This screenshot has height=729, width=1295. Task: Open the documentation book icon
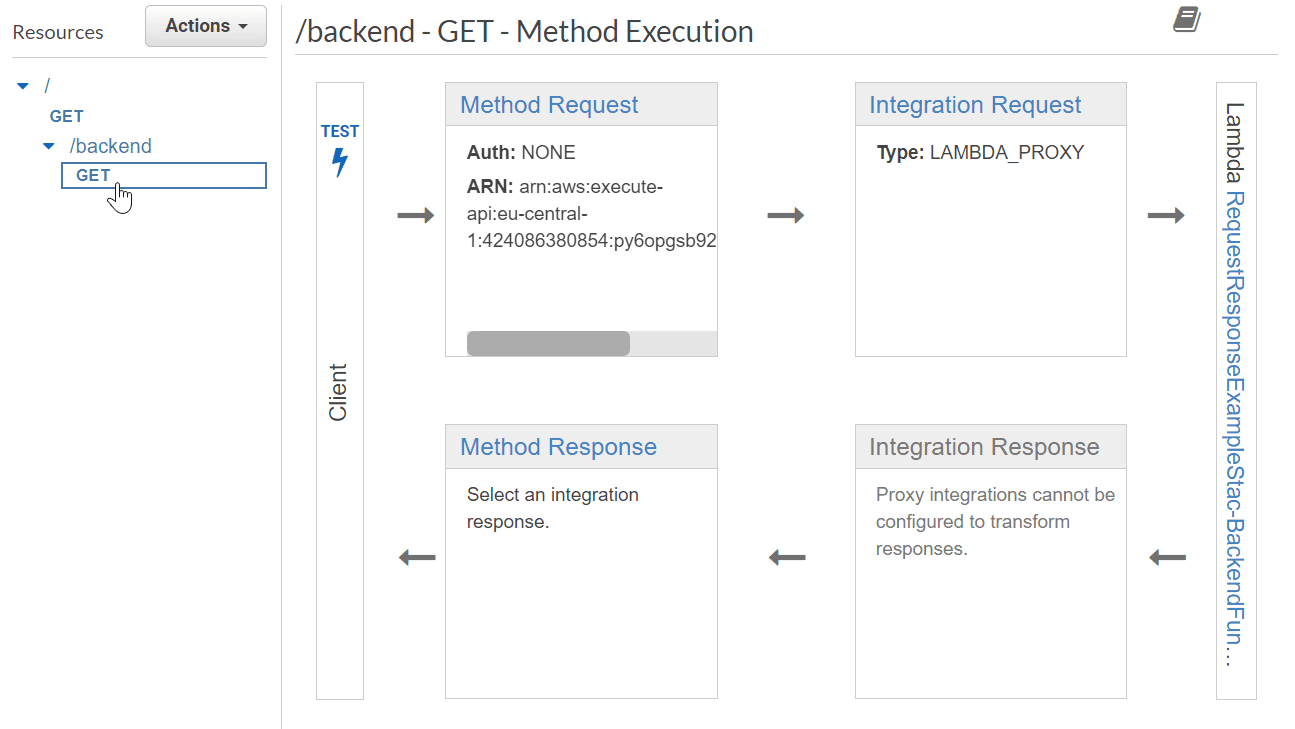1187,20
